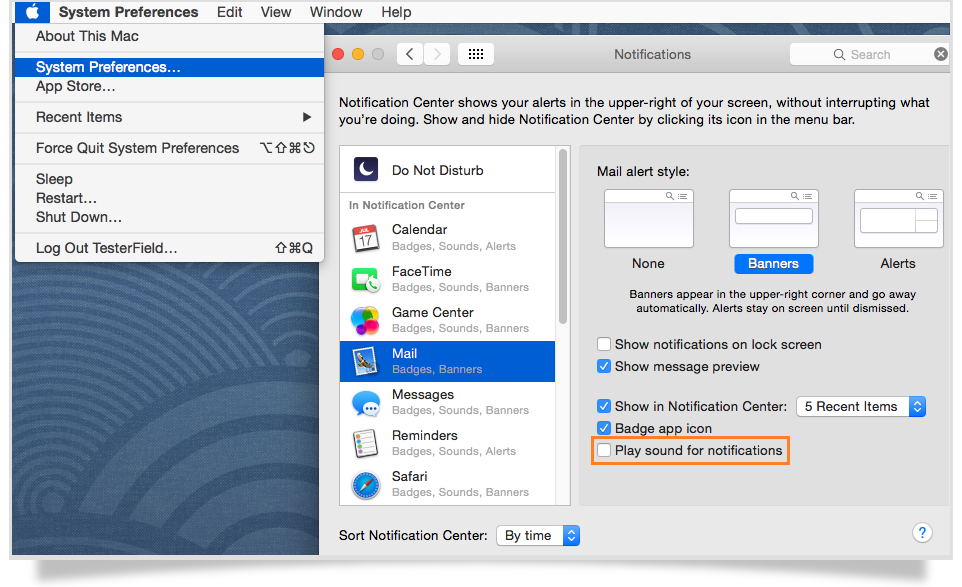Open the View menu
Screen dimensions: 962x587
pos(275,12)
